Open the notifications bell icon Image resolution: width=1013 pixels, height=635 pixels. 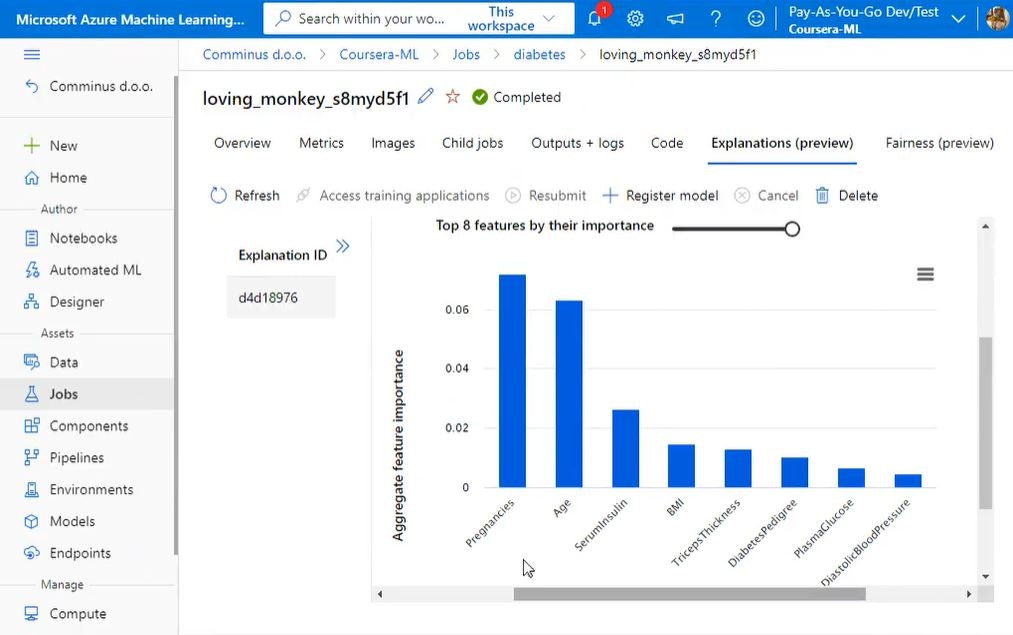click(596, 19)
